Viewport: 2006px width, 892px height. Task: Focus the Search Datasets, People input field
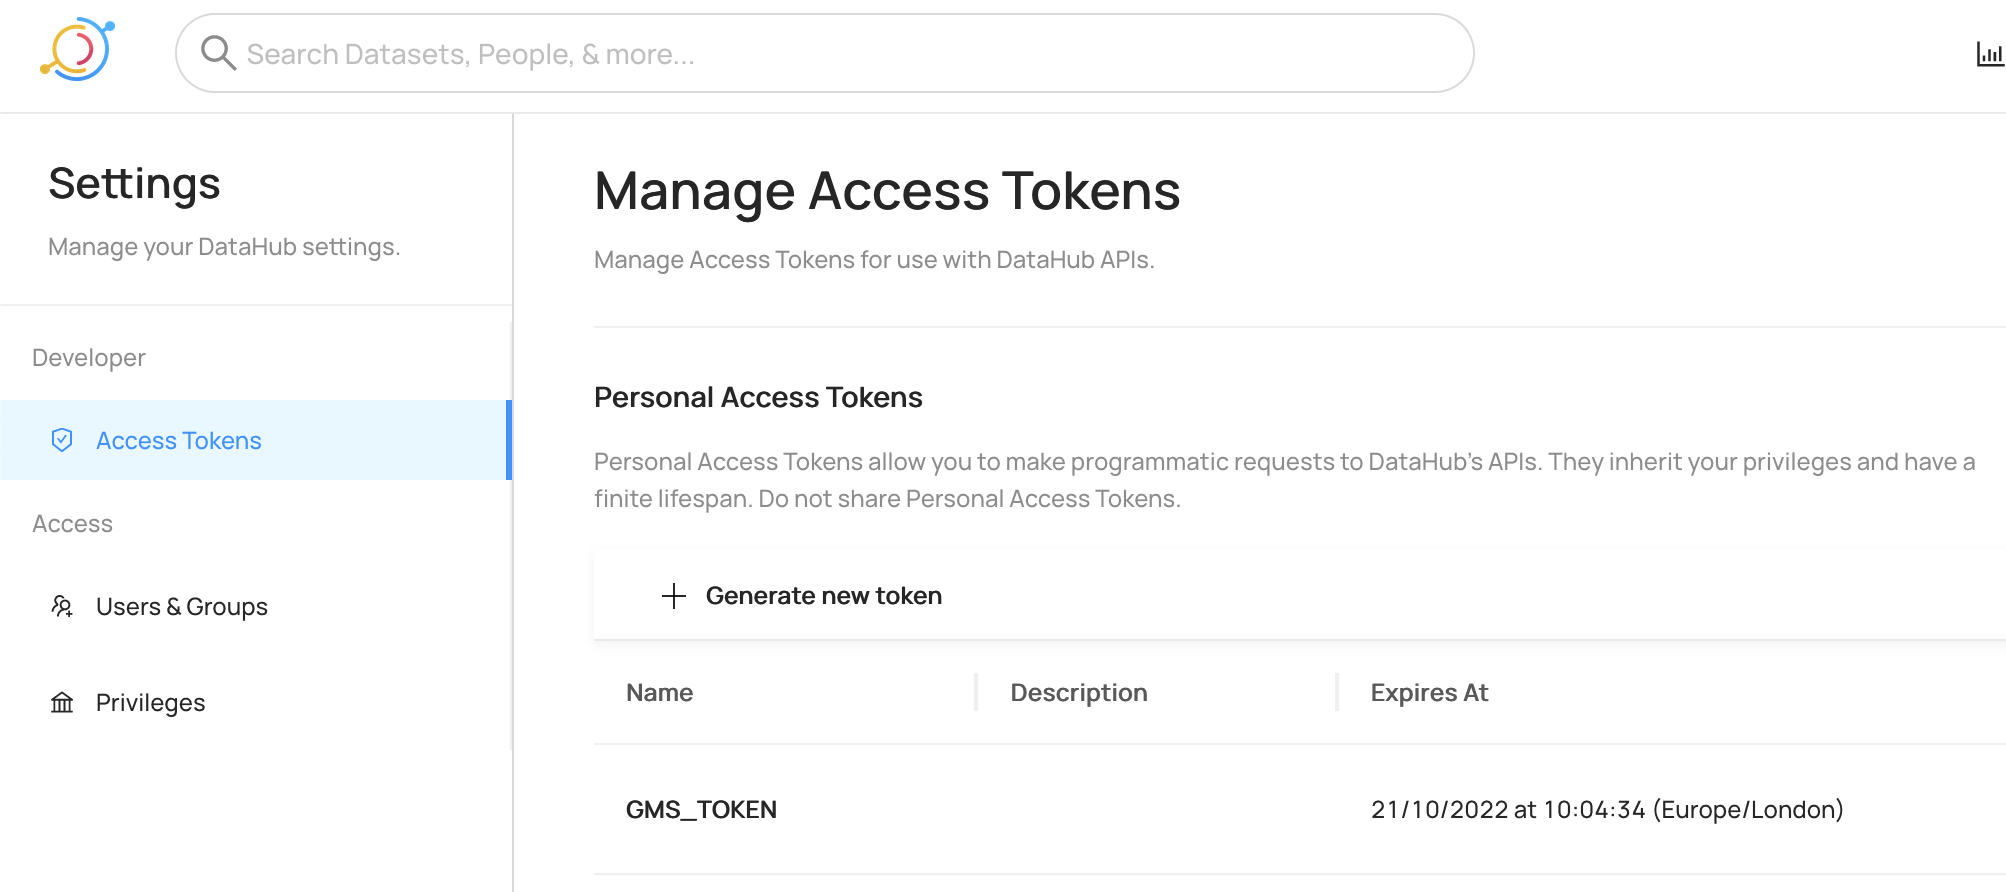840,54
